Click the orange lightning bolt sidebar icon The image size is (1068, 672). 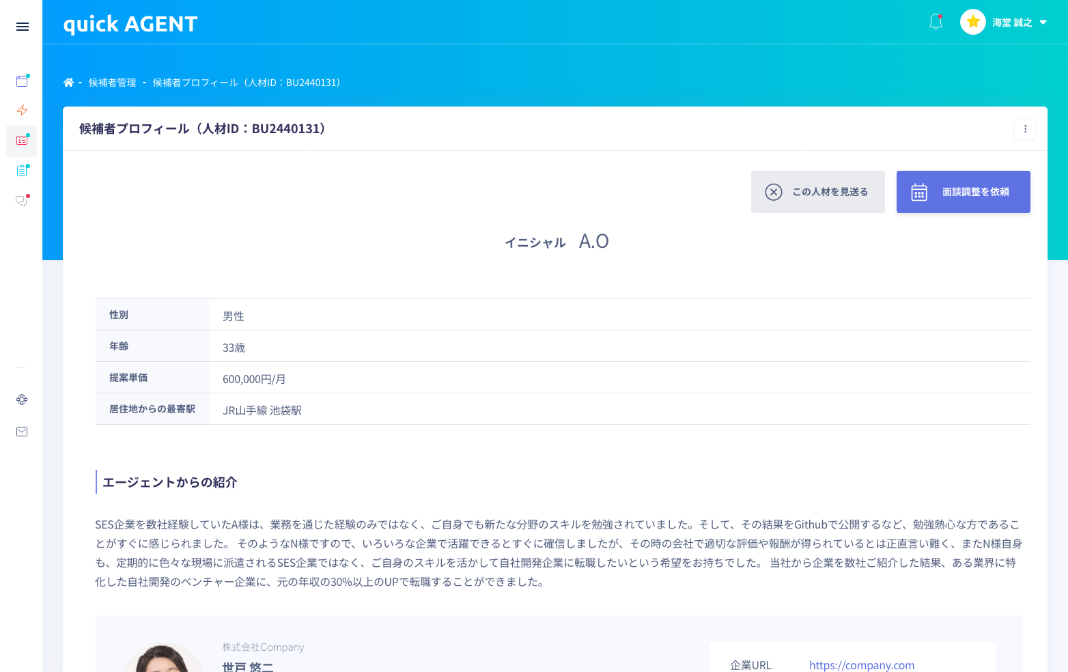coord(22,110)
